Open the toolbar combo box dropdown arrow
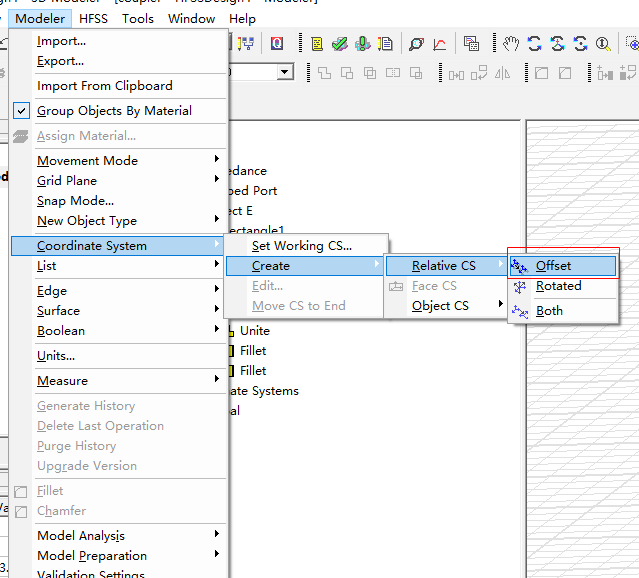 (285, 73)
